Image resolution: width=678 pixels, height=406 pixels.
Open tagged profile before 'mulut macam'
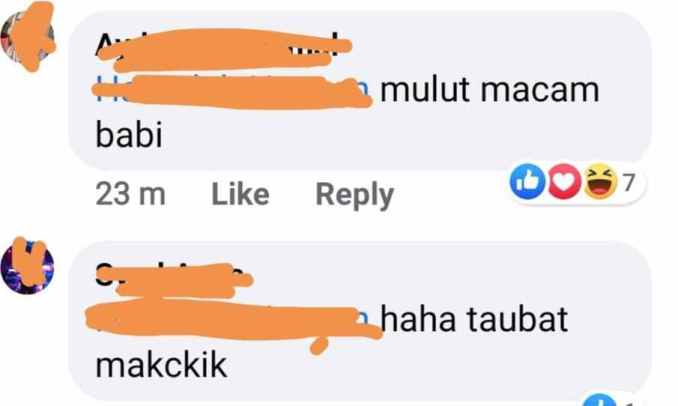point(231,91)
